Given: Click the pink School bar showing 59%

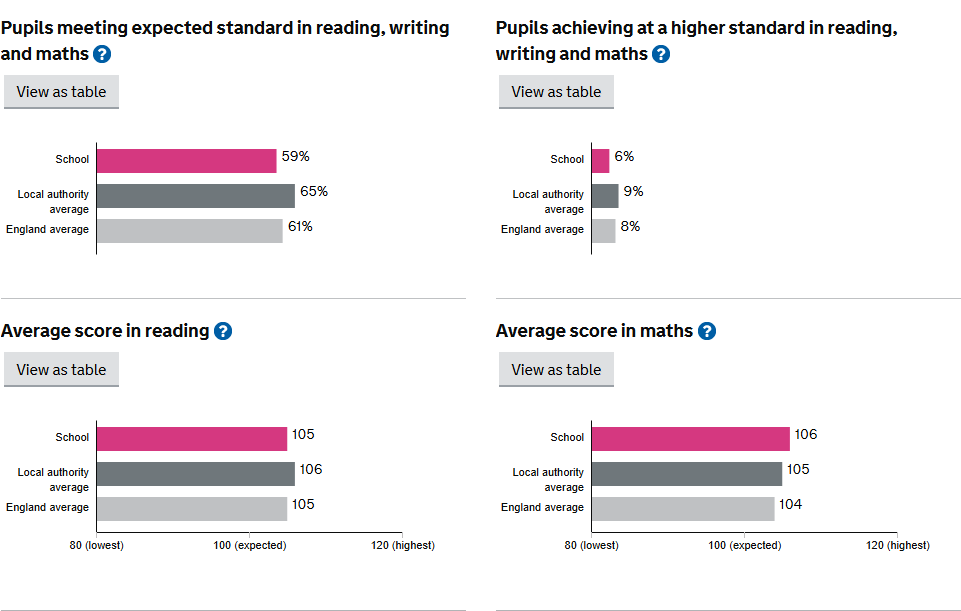Looking at the screenshot, I should [x=186, y=161].
